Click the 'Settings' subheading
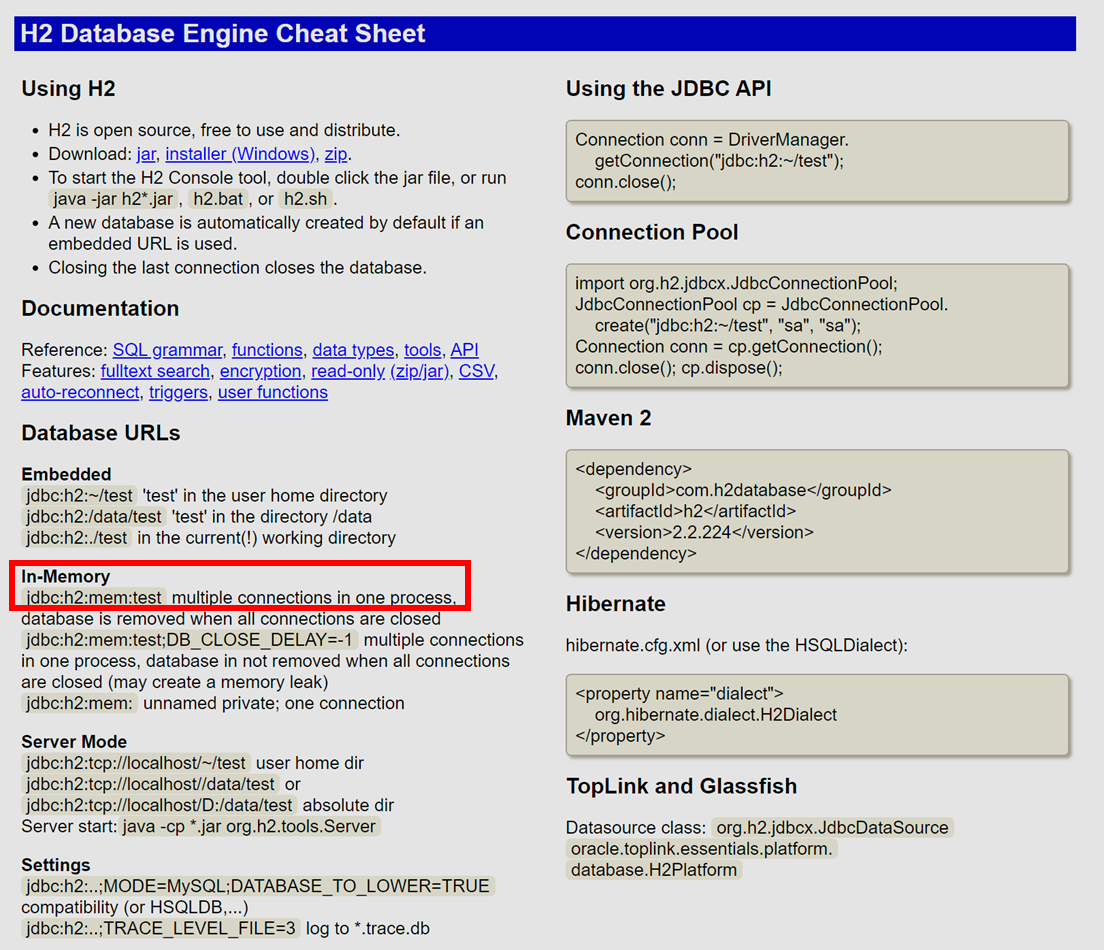1104x950 pixels. (x=56, y=865)
